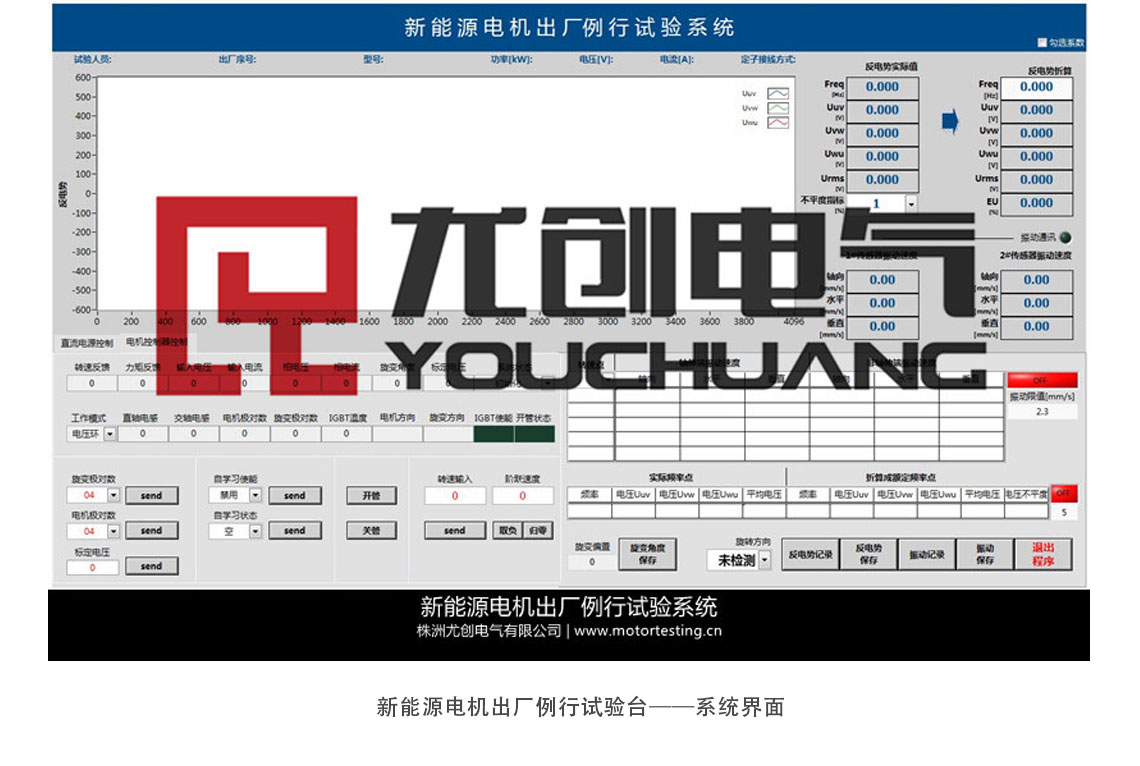The width and height of the screenshot is (1140, 766).
Task: Click the 振动限值 2.3 field
Action: pyautogui.click(x=1042, y=411)
